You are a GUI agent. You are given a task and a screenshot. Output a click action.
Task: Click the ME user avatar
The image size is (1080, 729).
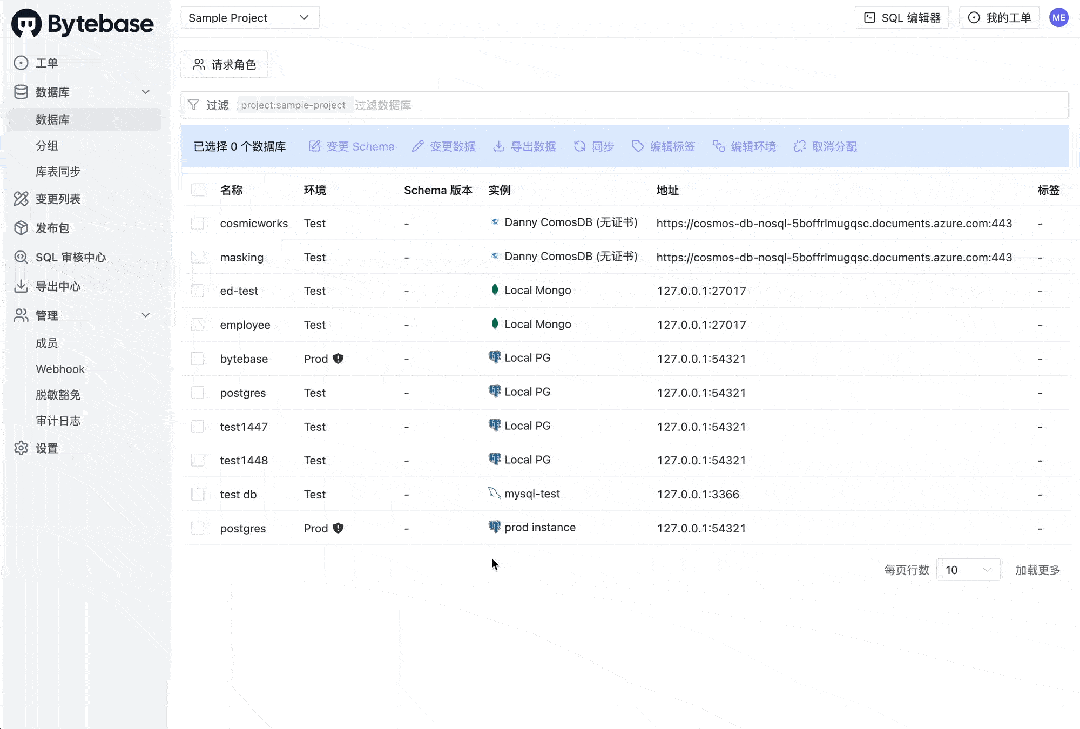point(1059,18)
